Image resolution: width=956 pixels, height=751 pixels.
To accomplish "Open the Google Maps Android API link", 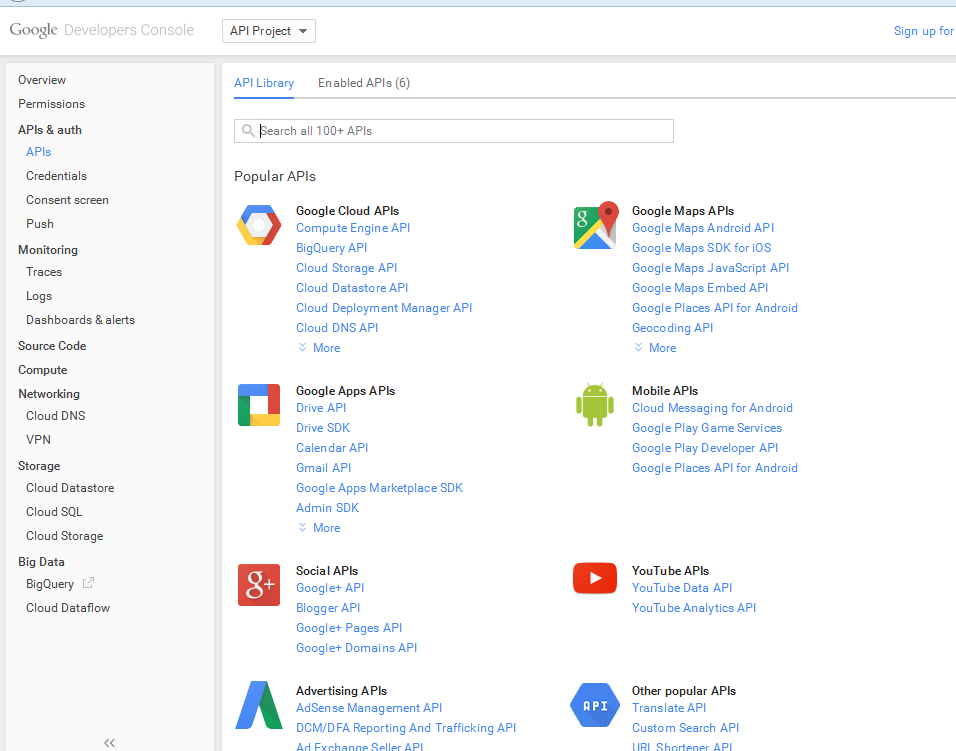I will click(x=703, y=228).
